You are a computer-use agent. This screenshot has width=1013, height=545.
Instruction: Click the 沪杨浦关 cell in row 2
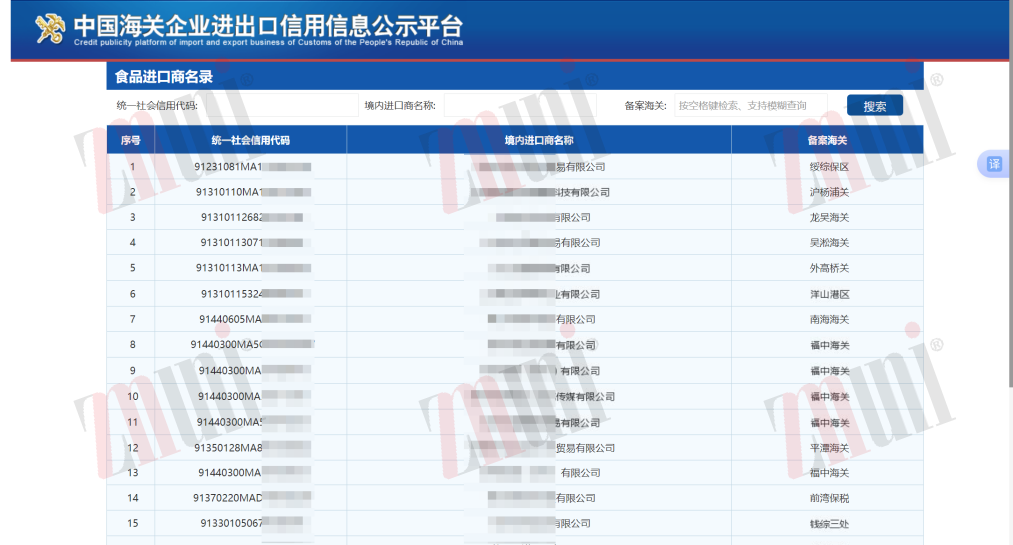pyautogui.click(x=828, y=192)
